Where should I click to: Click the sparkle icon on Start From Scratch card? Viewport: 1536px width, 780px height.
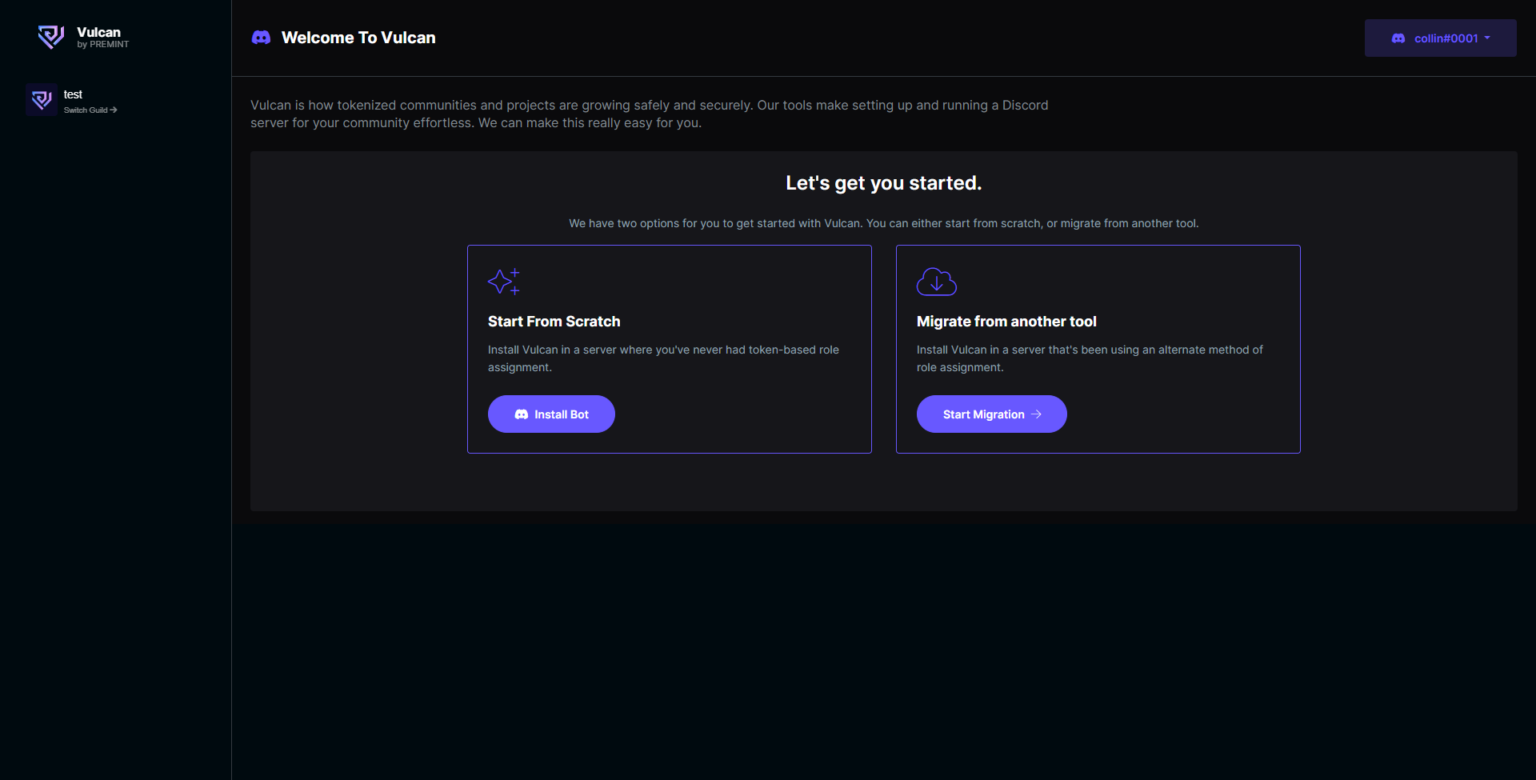click(504, 281)
